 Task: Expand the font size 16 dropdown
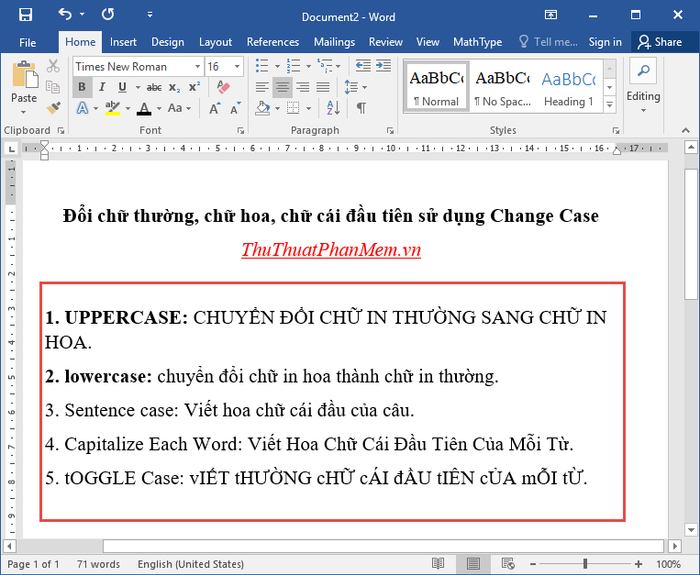[x=237, y=67]
